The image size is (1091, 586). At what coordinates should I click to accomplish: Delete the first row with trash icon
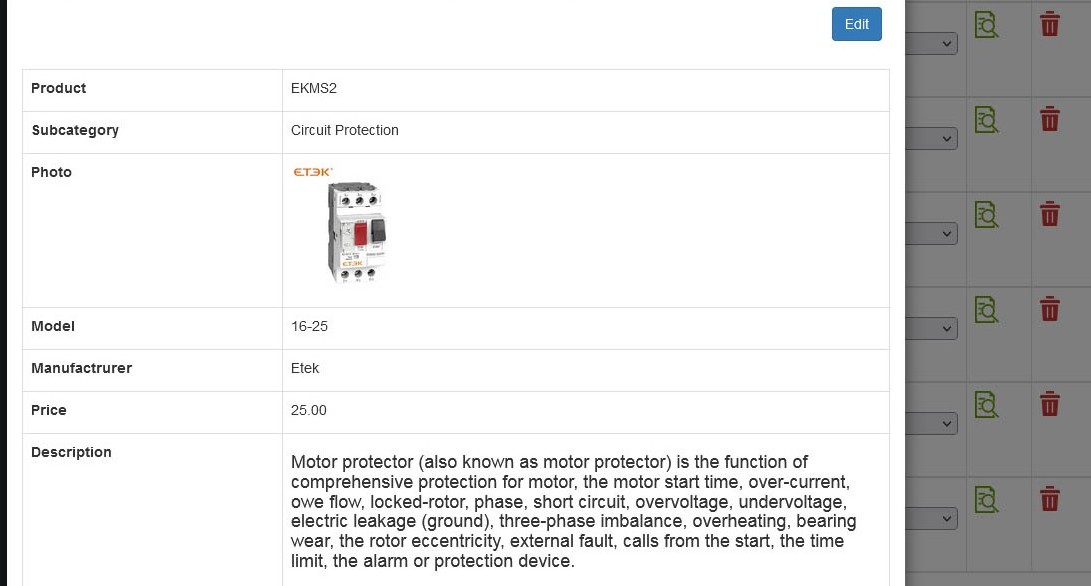pos(1050,24)
